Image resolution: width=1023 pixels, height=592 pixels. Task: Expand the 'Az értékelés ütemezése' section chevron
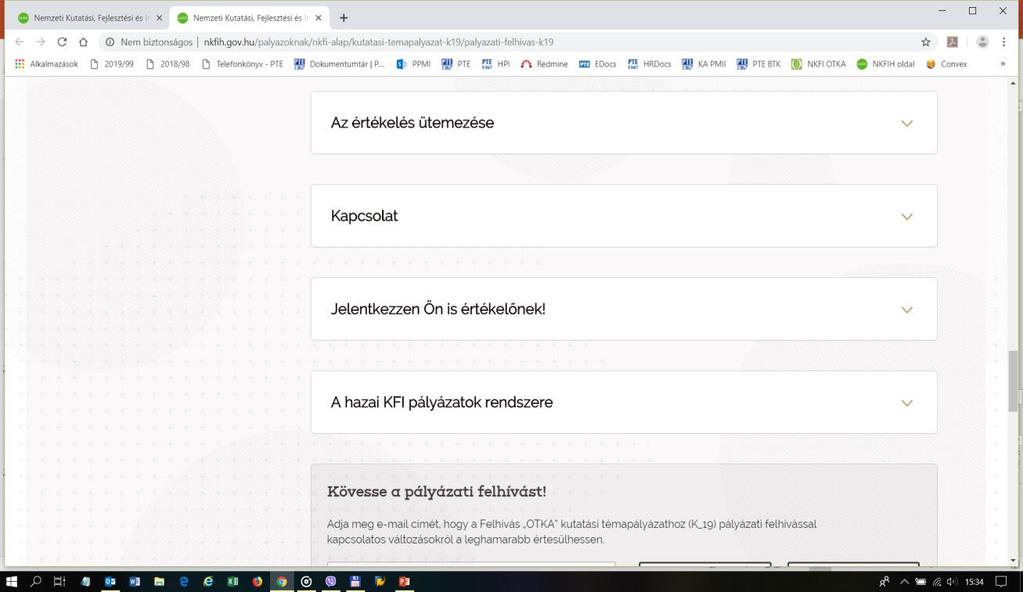point(906,123)
